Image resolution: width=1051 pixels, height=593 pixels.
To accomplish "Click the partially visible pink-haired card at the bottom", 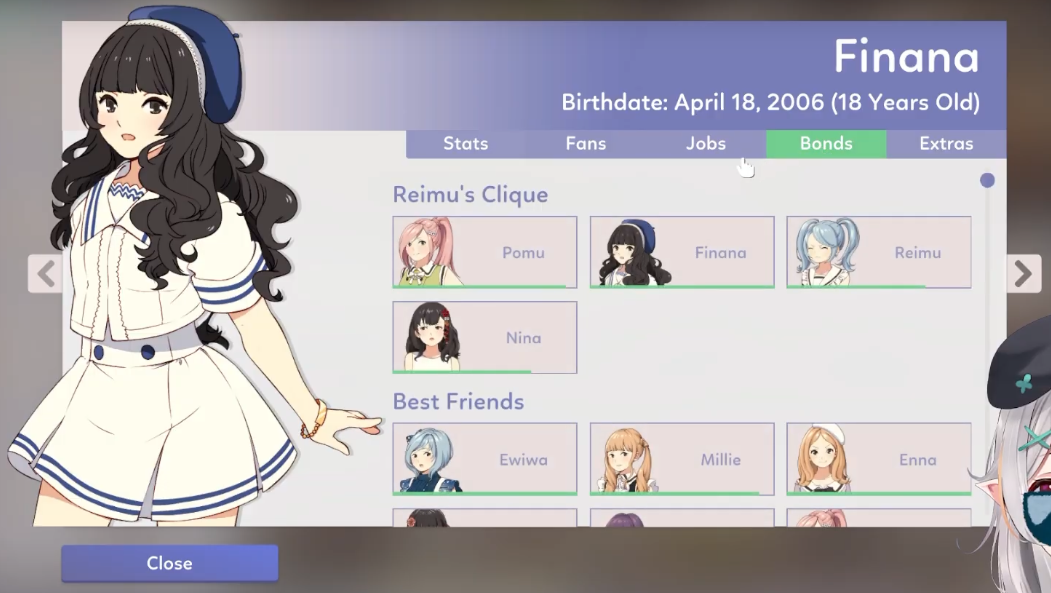I will 879,517.
